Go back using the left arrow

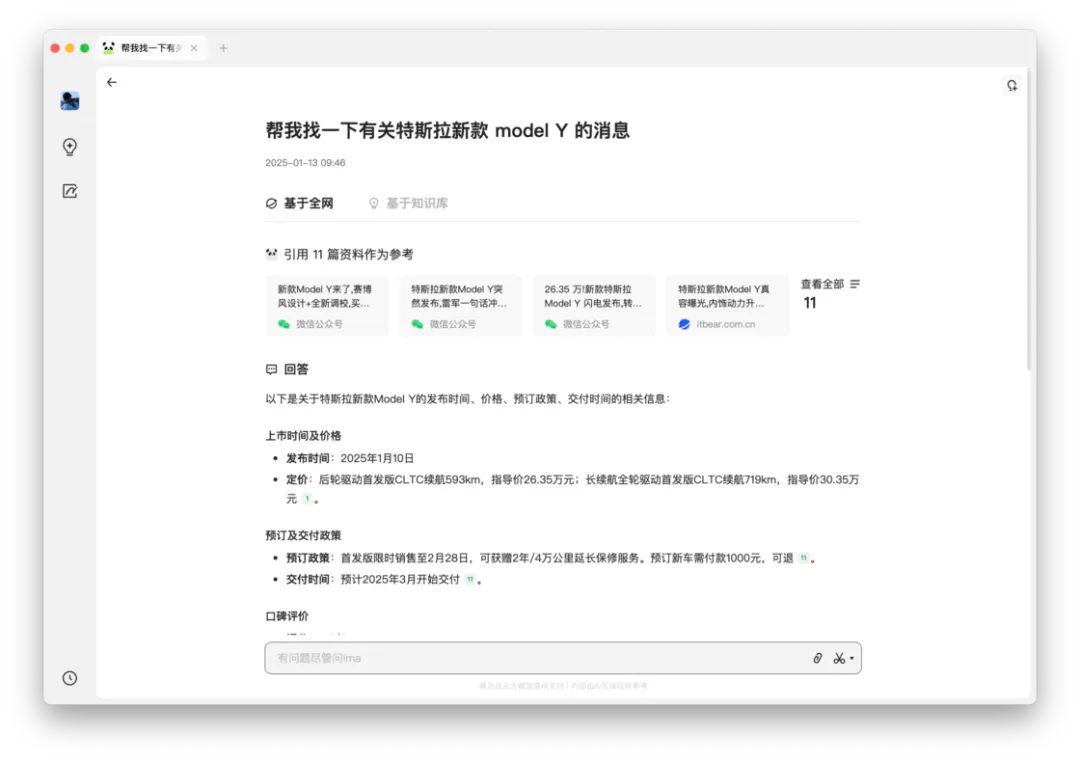[112, 82]
